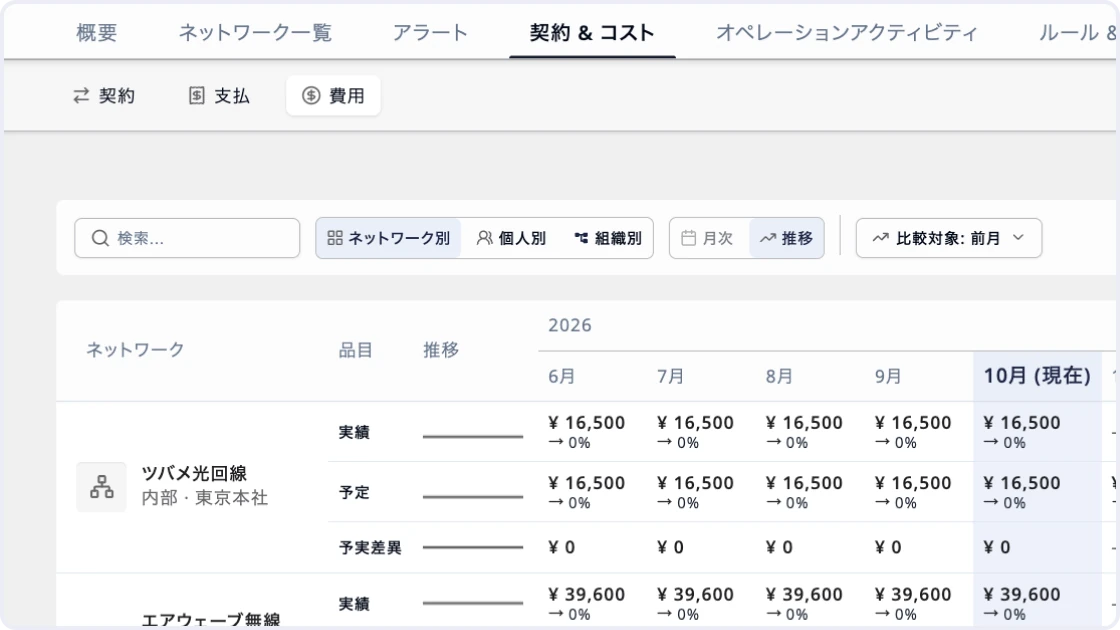Click the 10月 予実差異 ¥0 cell
1120x630 pixels.
[997, 548]
